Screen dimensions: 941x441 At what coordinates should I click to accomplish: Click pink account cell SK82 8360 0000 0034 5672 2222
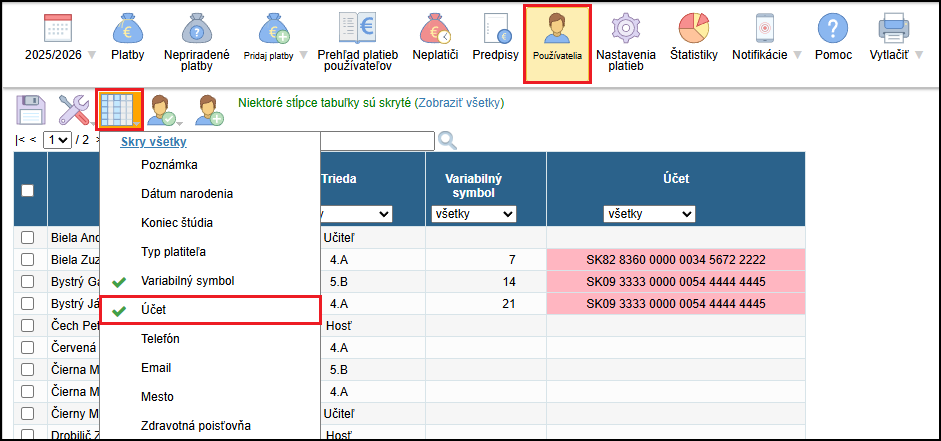676,260
